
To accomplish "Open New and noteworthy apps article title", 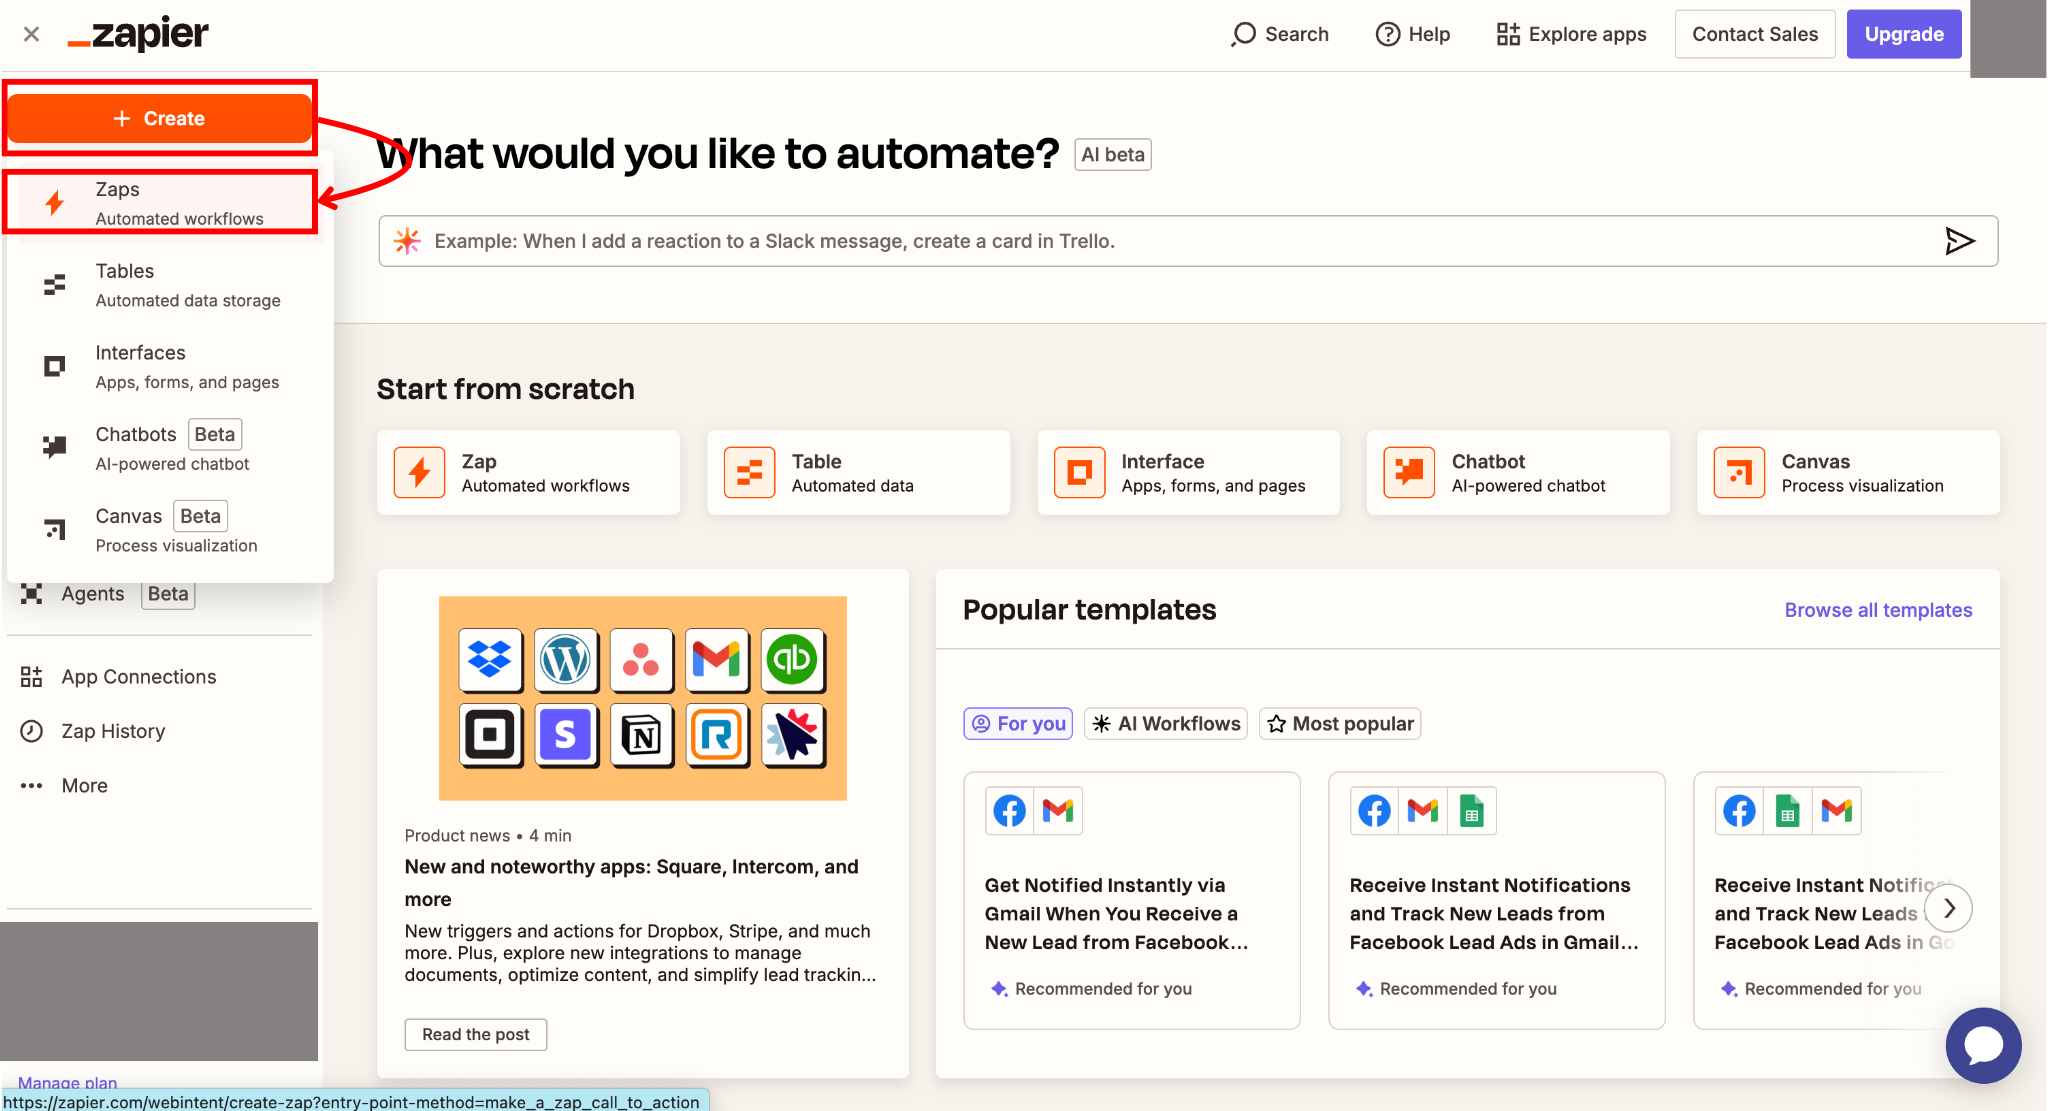I will tap(632, 883).
